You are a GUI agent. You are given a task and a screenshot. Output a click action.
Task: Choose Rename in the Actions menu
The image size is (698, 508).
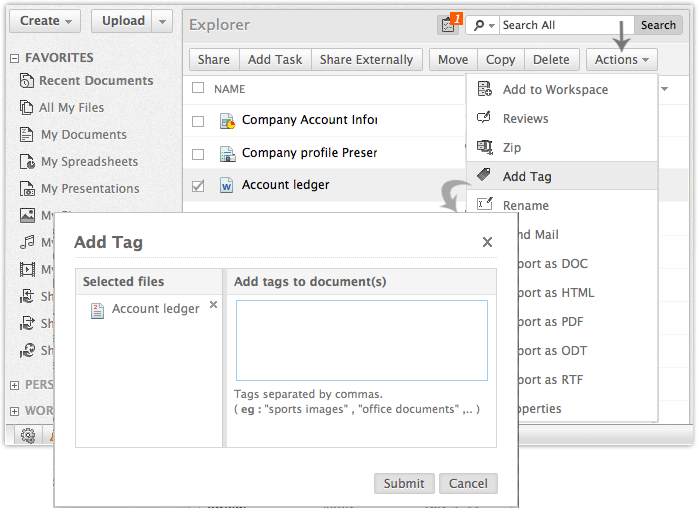[525, 205]
